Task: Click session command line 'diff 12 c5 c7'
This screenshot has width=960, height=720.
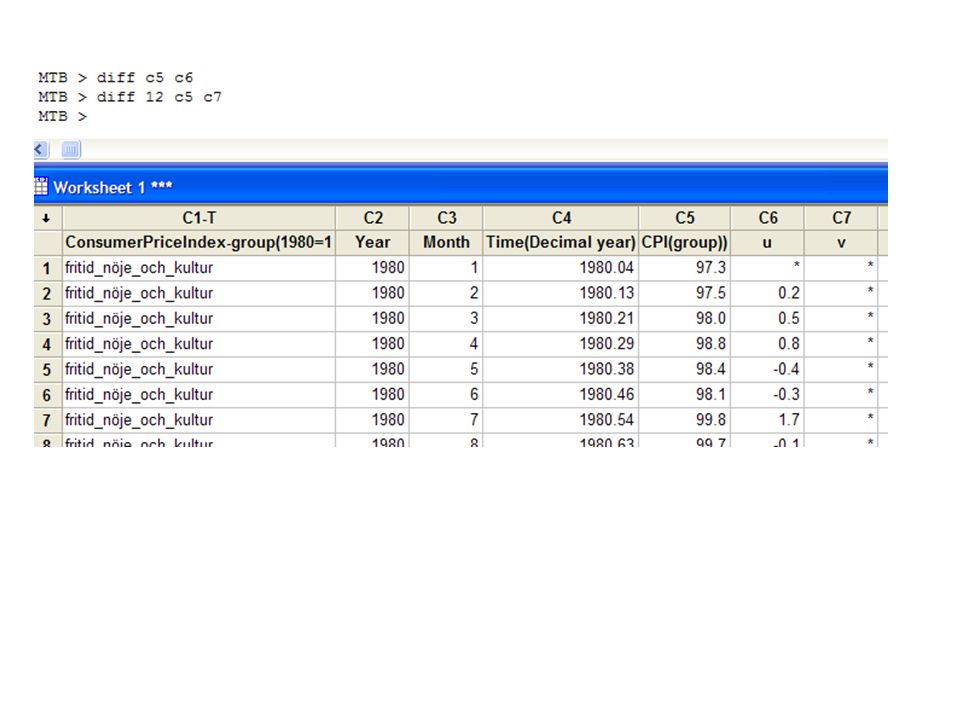Action: (130, 97)
